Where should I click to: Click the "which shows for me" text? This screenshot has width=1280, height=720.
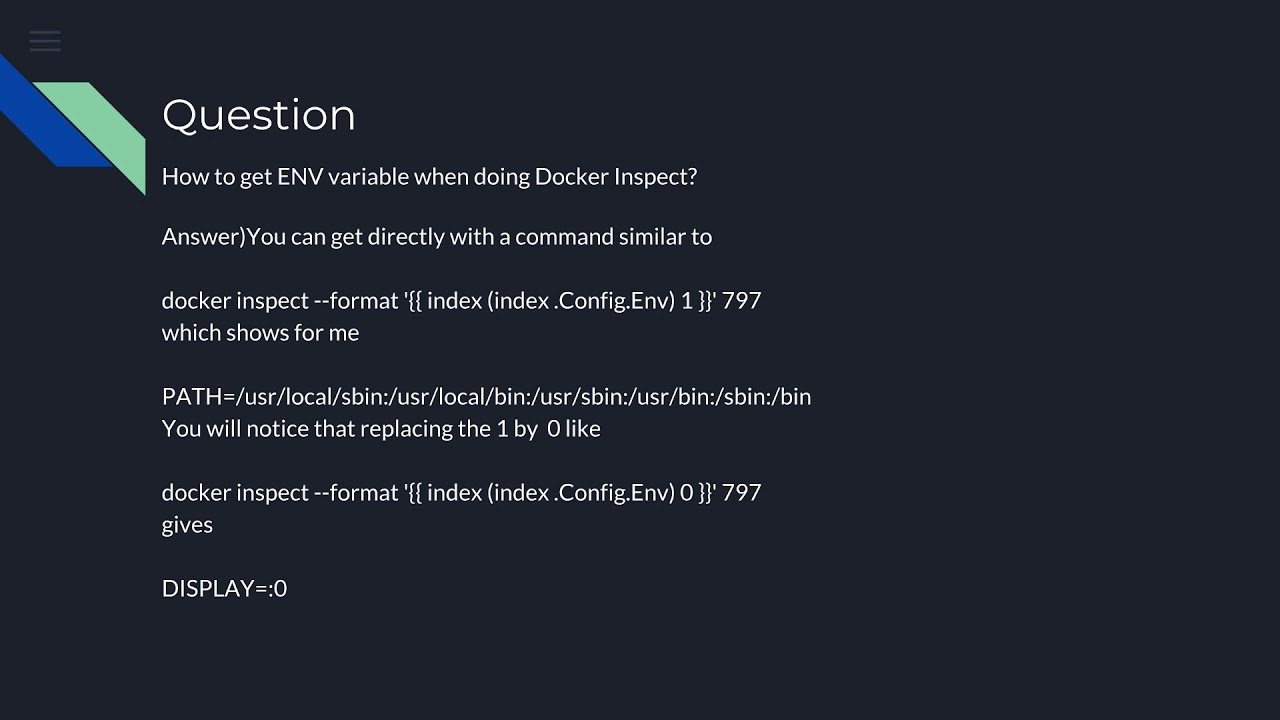click(260, 333)
